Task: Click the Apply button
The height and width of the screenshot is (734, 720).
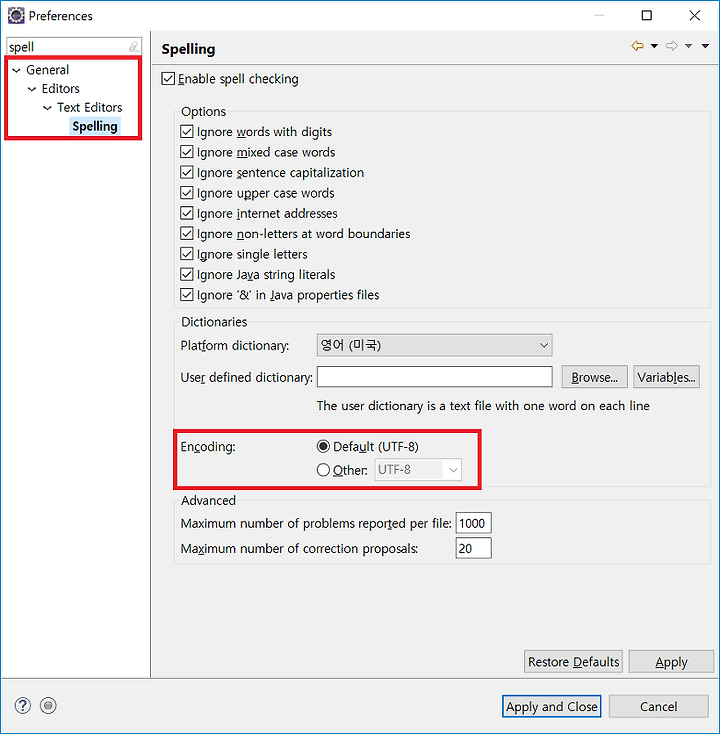Action: click(x=671, y=661)
